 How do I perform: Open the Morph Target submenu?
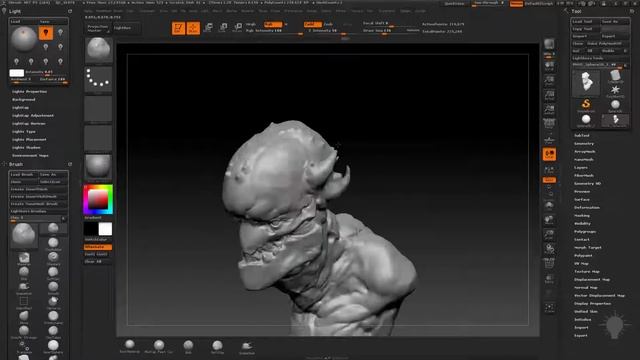pyautogui.click(x=588, y=248)
